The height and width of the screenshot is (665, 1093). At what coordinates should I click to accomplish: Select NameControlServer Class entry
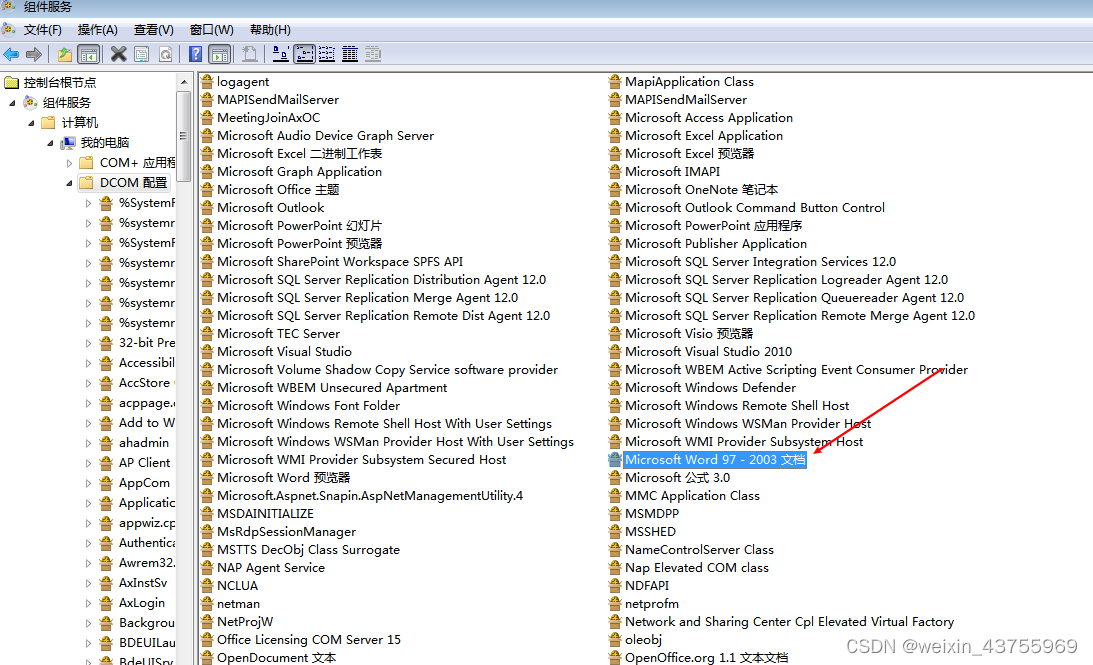tap(699, 550)
